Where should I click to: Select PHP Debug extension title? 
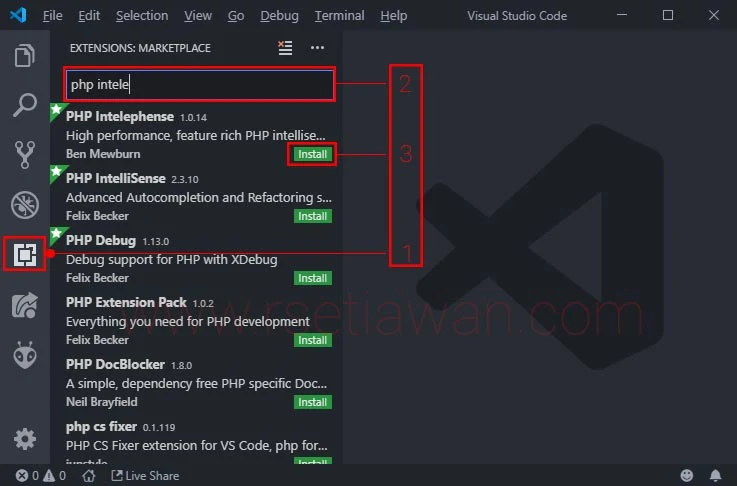[x=101, y=241]
